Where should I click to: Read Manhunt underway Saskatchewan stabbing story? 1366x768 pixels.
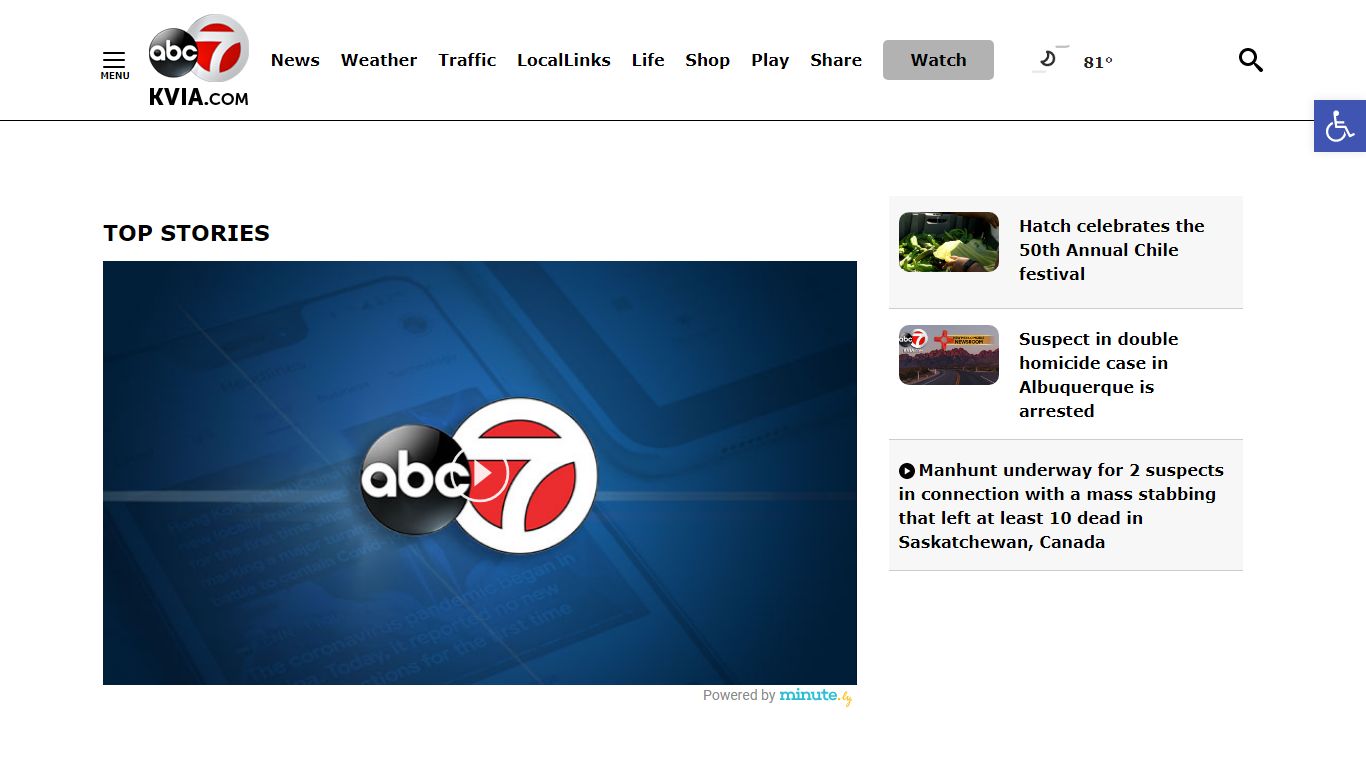pos(1061,506)
